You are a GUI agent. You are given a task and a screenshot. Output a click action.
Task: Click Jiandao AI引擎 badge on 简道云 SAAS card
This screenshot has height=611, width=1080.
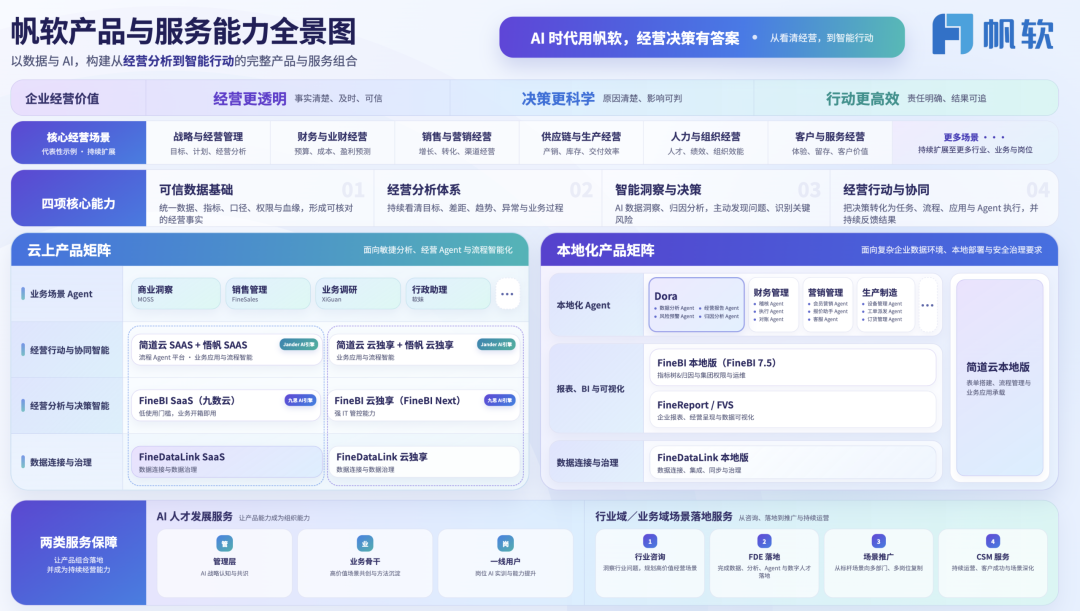(x=299, y=344)
